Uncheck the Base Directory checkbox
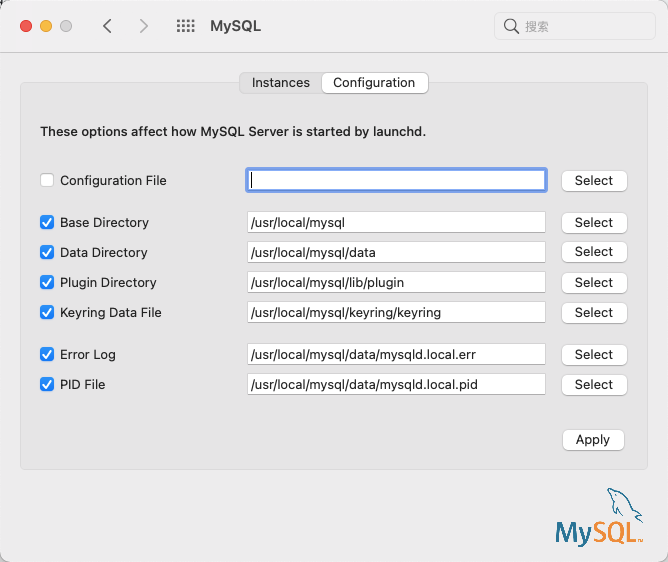The width and height of the screenshot is (668, 562). tap(47, 222)
